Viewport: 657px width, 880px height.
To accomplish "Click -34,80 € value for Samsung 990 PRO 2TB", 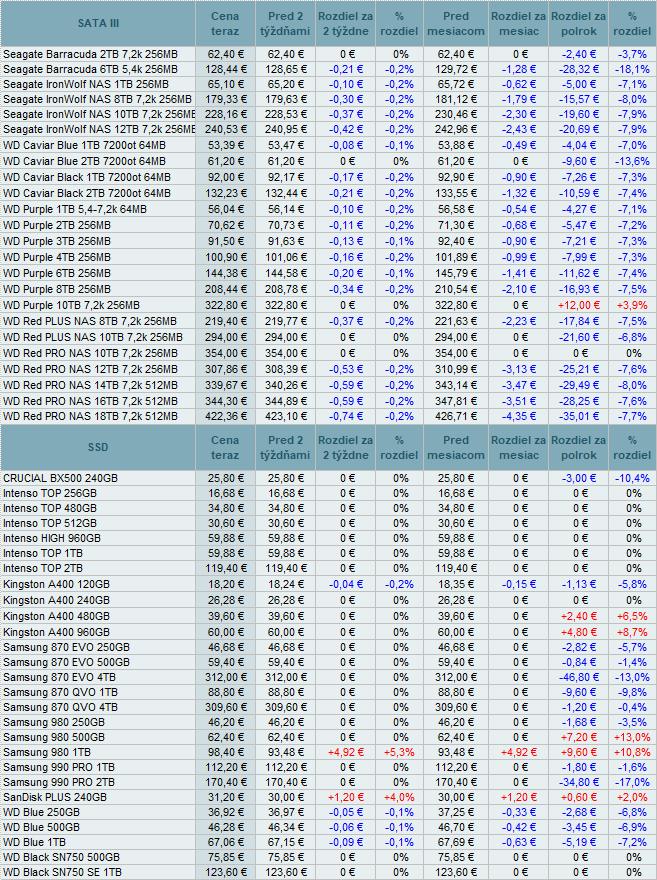I will 579,782.
